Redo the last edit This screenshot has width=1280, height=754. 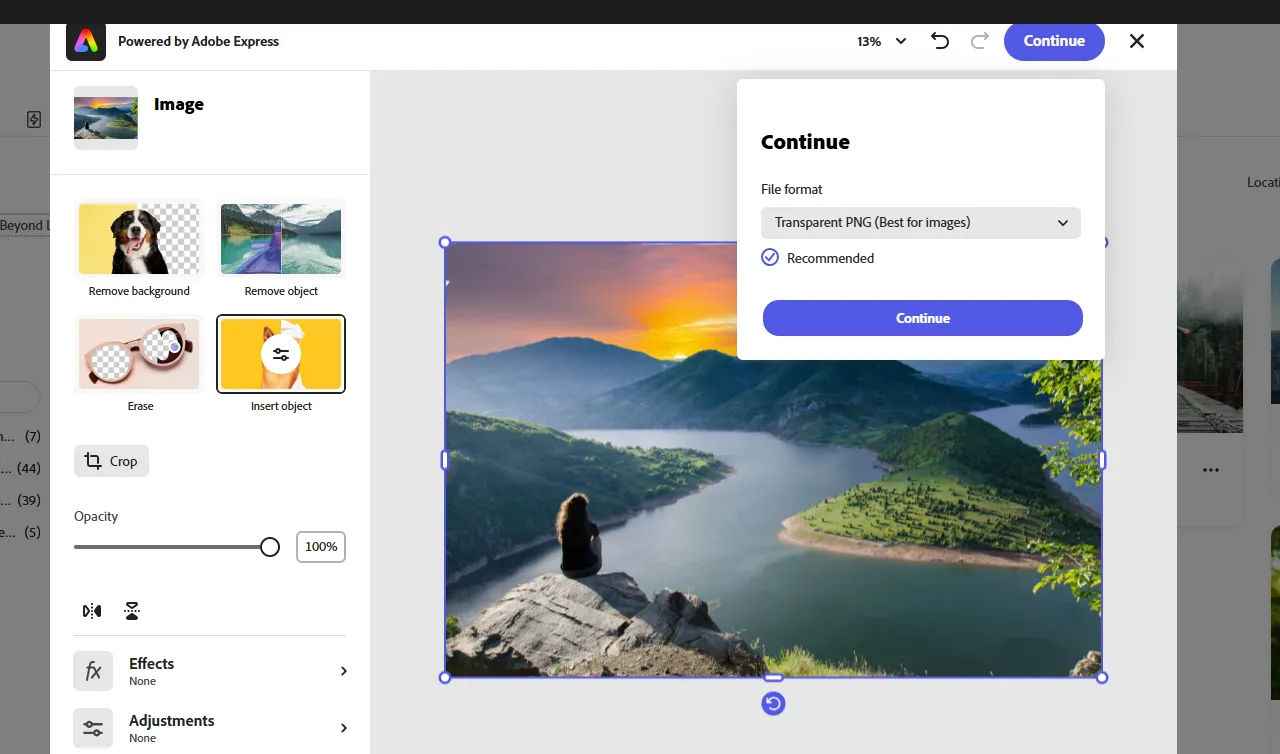[x=980, y=41]
